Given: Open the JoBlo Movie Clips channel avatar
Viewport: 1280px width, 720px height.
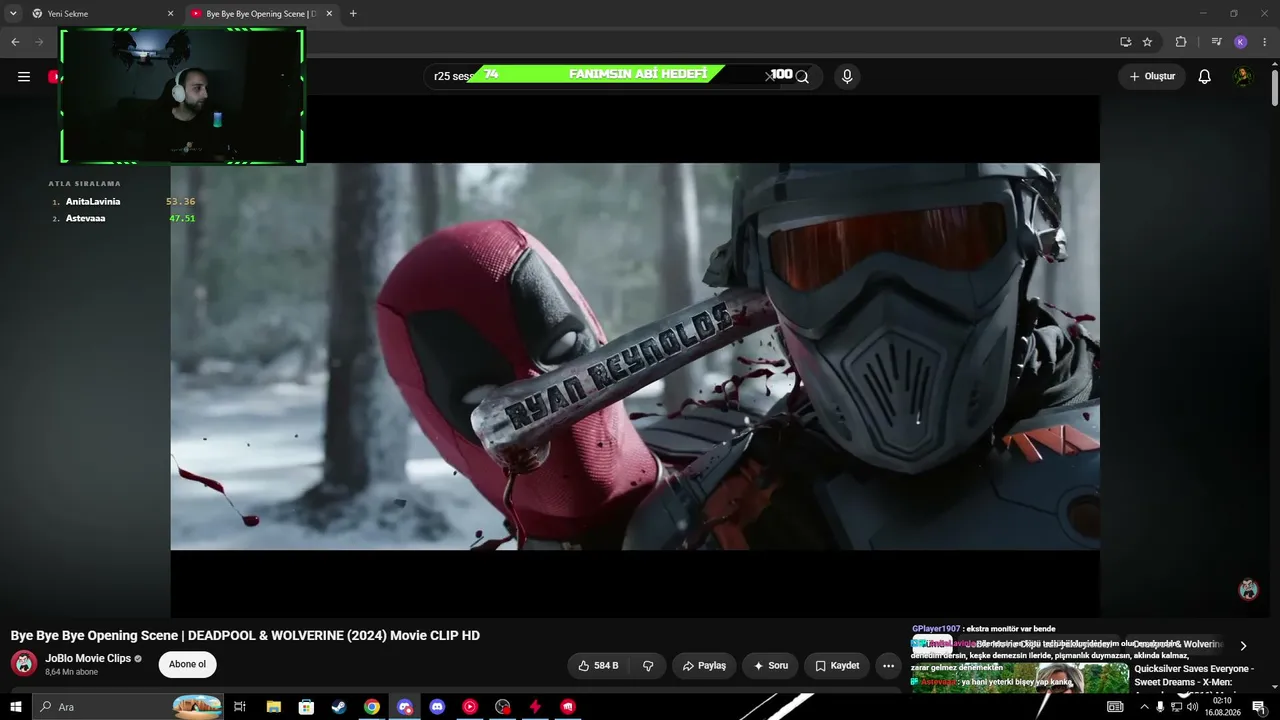Looking at the screenshot, I should [x=24, y=664].
